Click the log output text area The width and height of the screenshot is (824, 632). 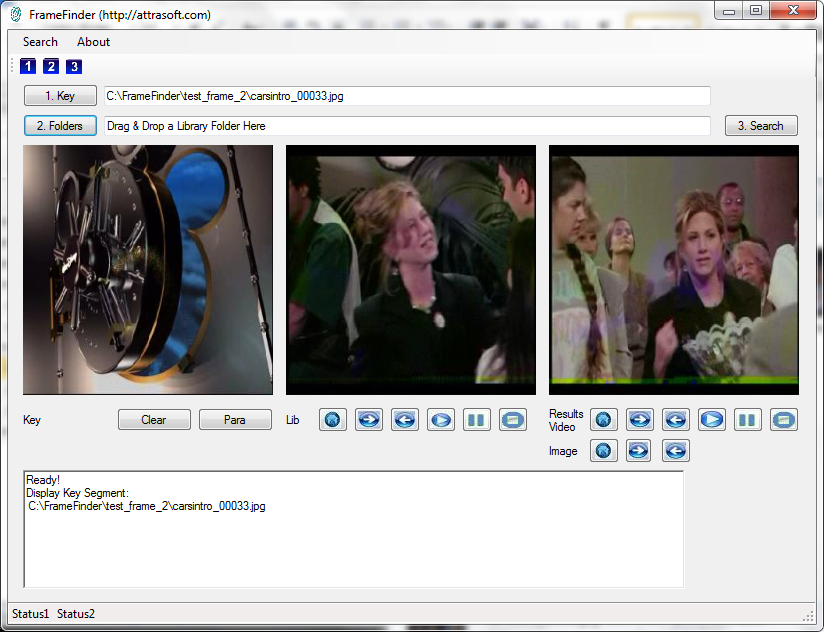[354, 530]
